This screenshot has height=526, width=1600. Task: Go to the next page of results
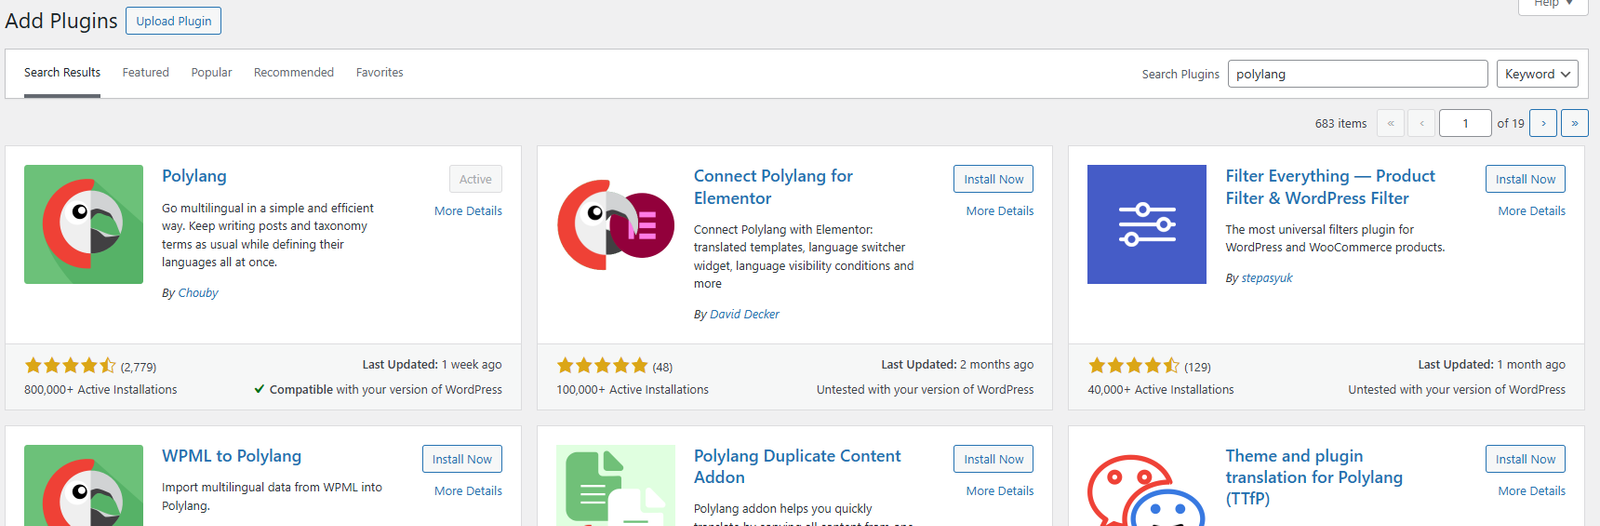1543,123
